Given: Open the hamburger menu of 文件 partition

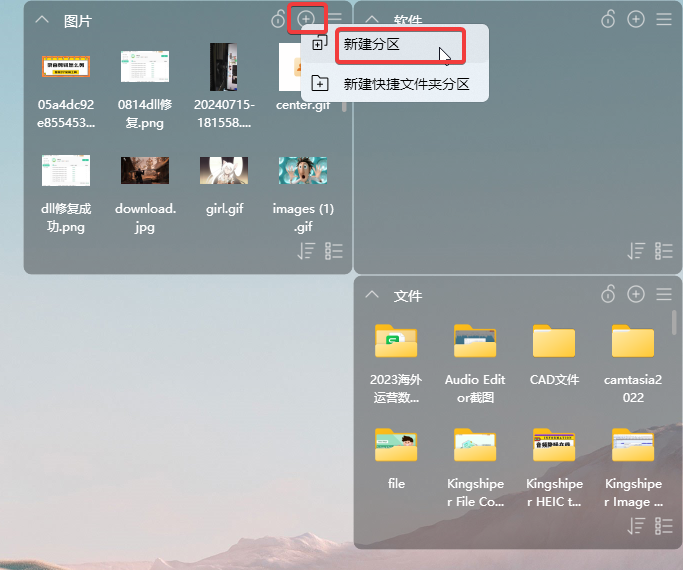Looking at the screenshot, I should pos(664,294).
